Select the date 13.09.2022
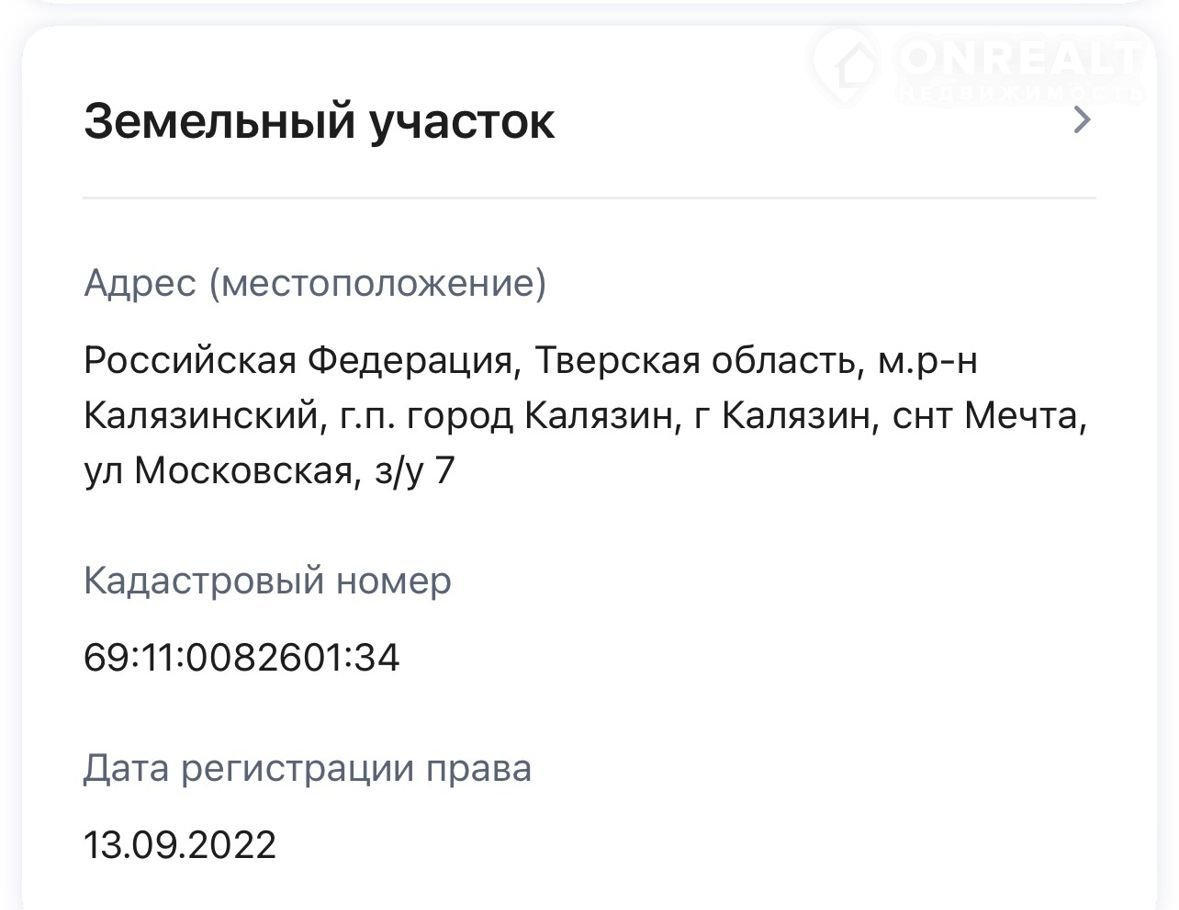 pos(179,846)
